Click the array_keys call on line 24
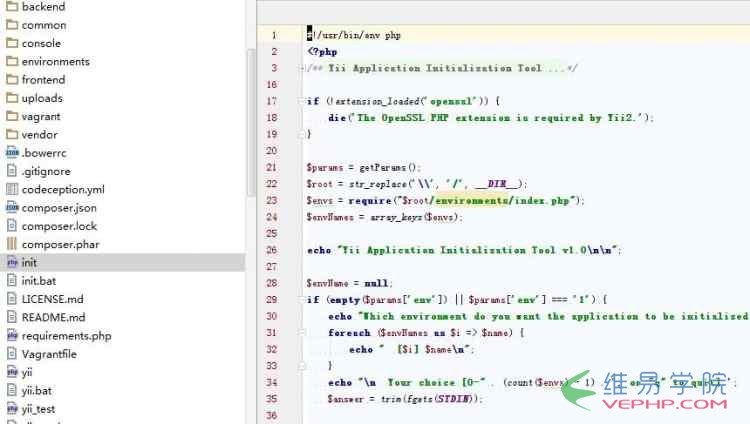This screenshot has height=424, width=750. pos(397,217)
